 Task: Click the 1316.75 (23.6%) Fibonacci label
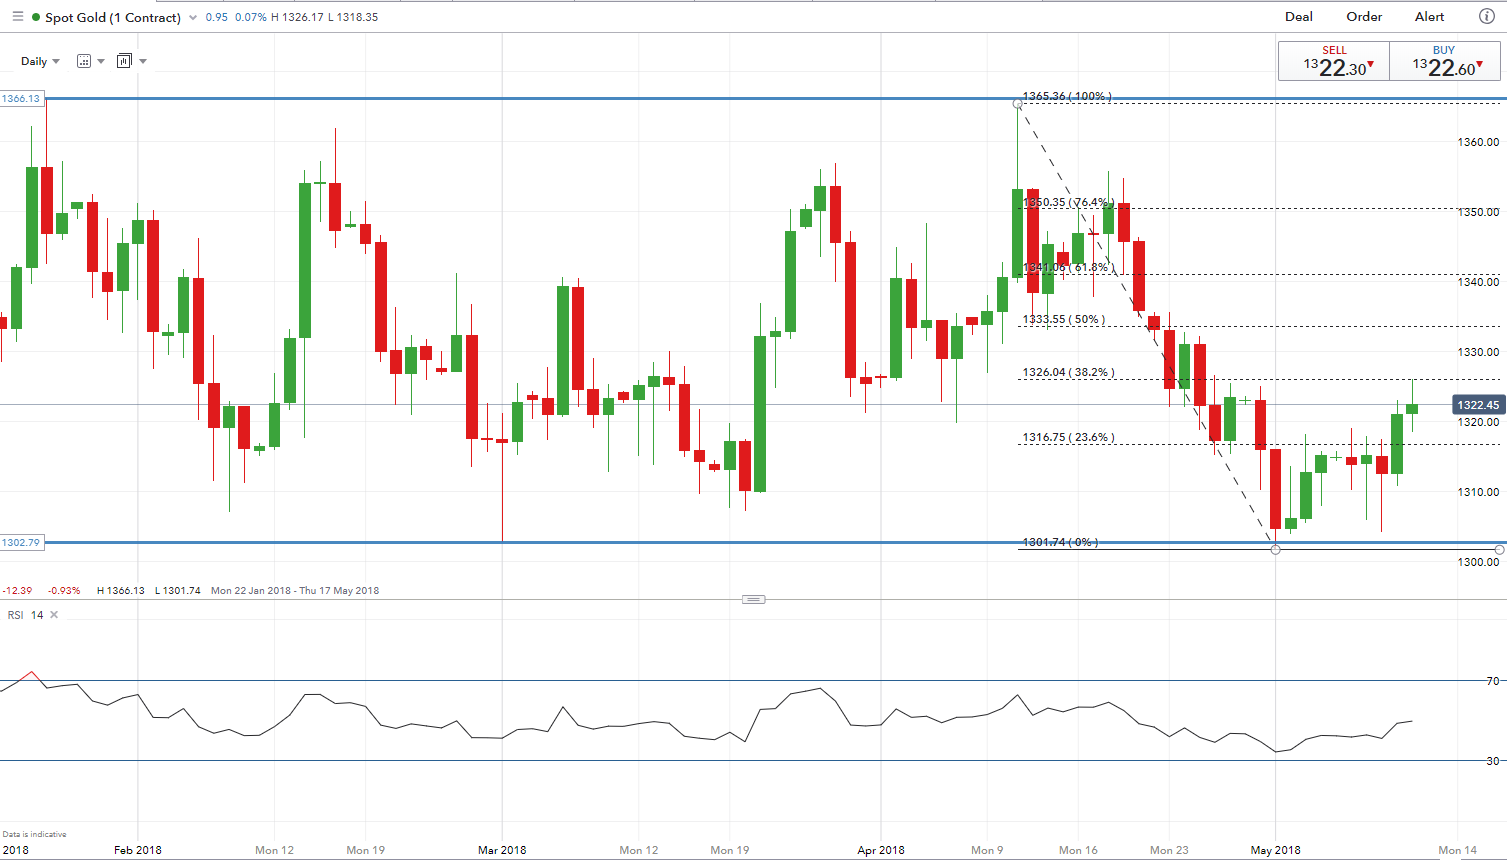1068,437
